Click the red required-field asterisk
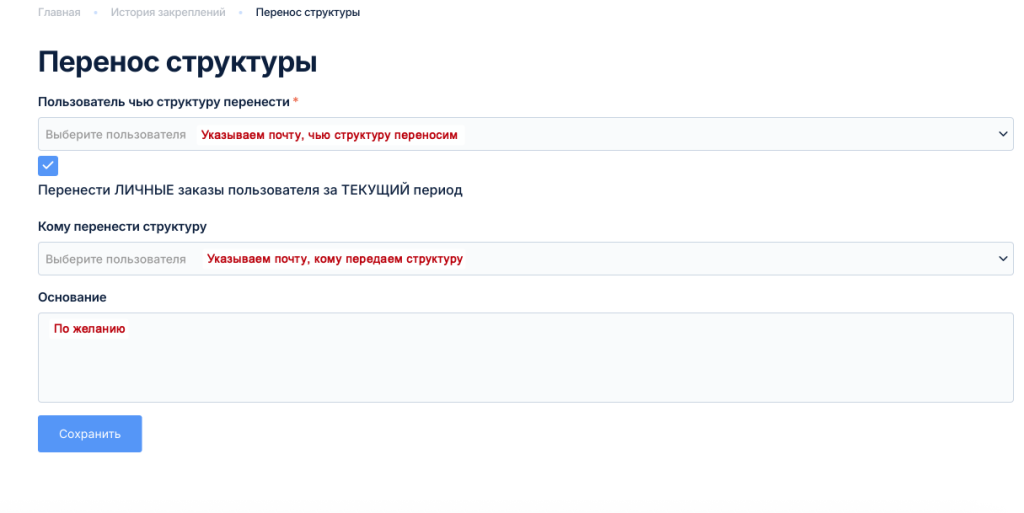 (x=296, y=102)
